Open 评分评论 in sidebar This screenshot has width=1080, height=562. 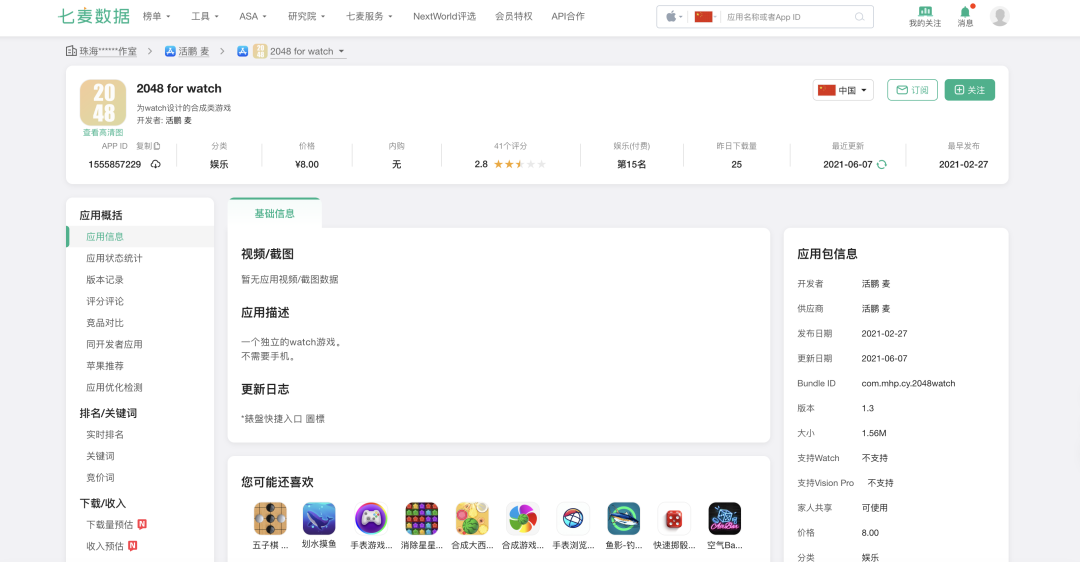105,301
